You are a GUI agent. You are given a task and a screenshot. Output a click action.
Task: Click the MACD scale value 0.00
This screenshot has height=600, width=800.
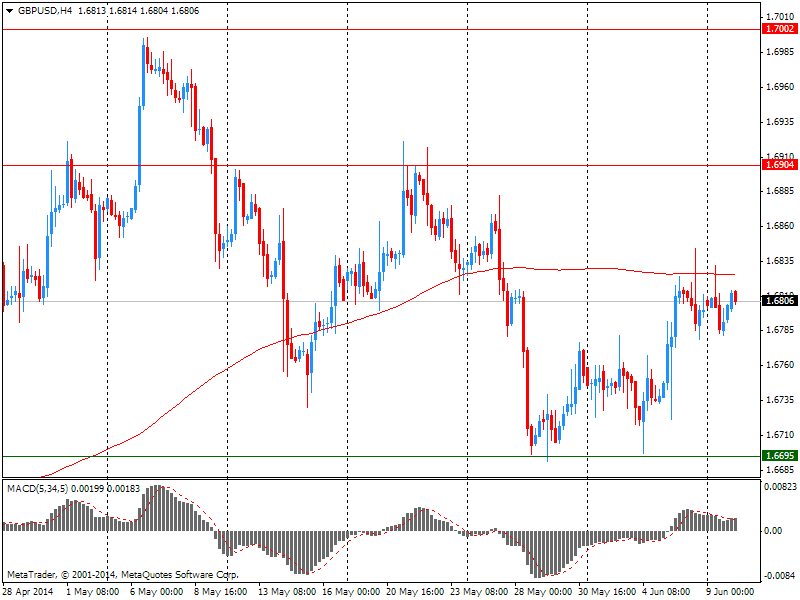pyautogui.click(x=773, y=531)
